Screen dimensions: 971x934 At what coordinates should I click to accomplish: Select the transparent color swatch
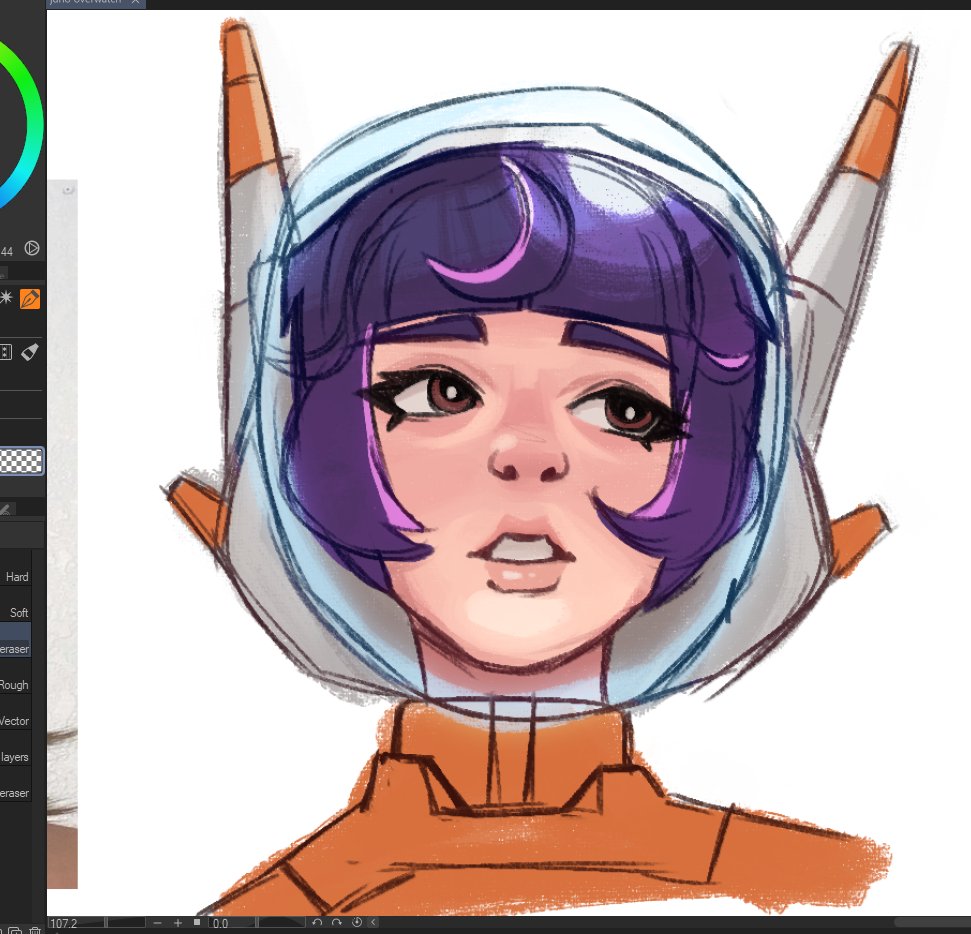(x=21, y=461)
